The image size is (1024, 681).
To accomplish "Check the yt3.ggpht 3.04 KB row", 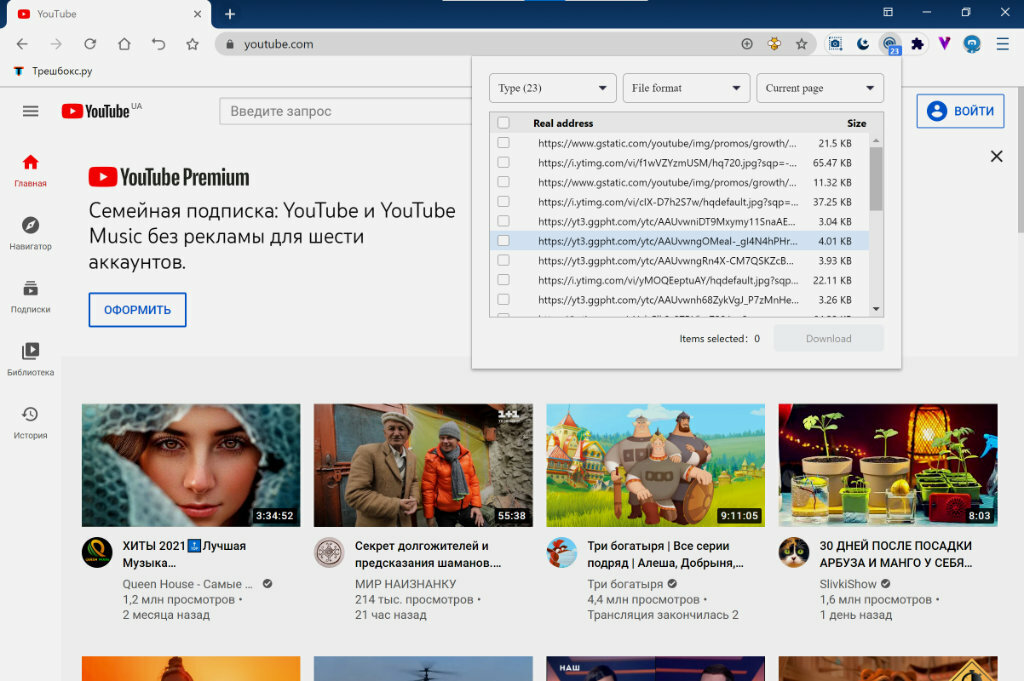I will [504, 221].
